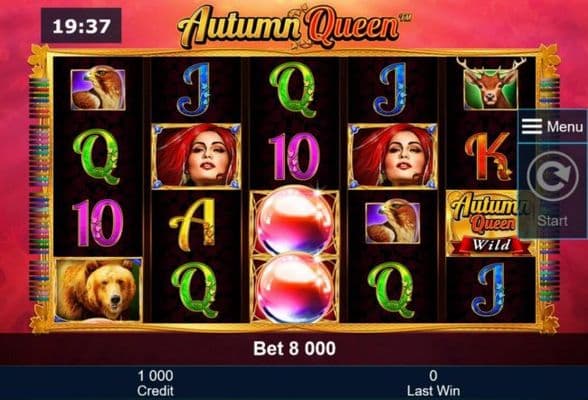Click the red-haired queen on reel two
The height and width of the screenshot is (400, 588).
pyautogui.click(x=196, y=156)
